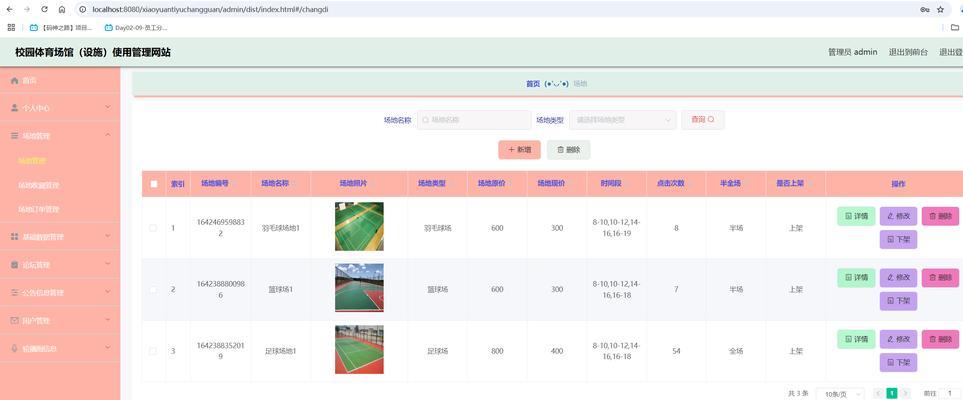Tick the checkbox for 篮球场1 row
This screenshot has width=963, height=400.
pos(154,289)
